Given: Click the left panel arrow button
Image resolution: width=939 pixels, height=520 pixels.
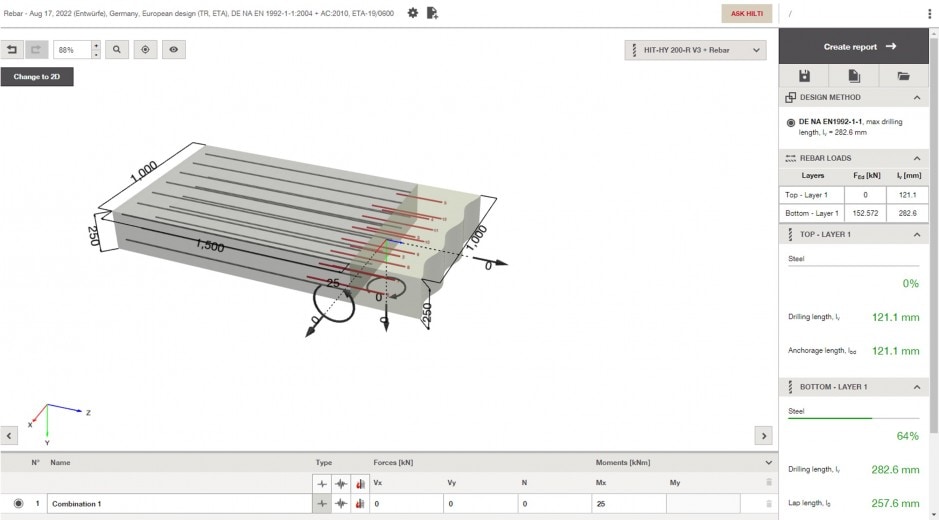Looking at the screenshot, I should [9, 436].
